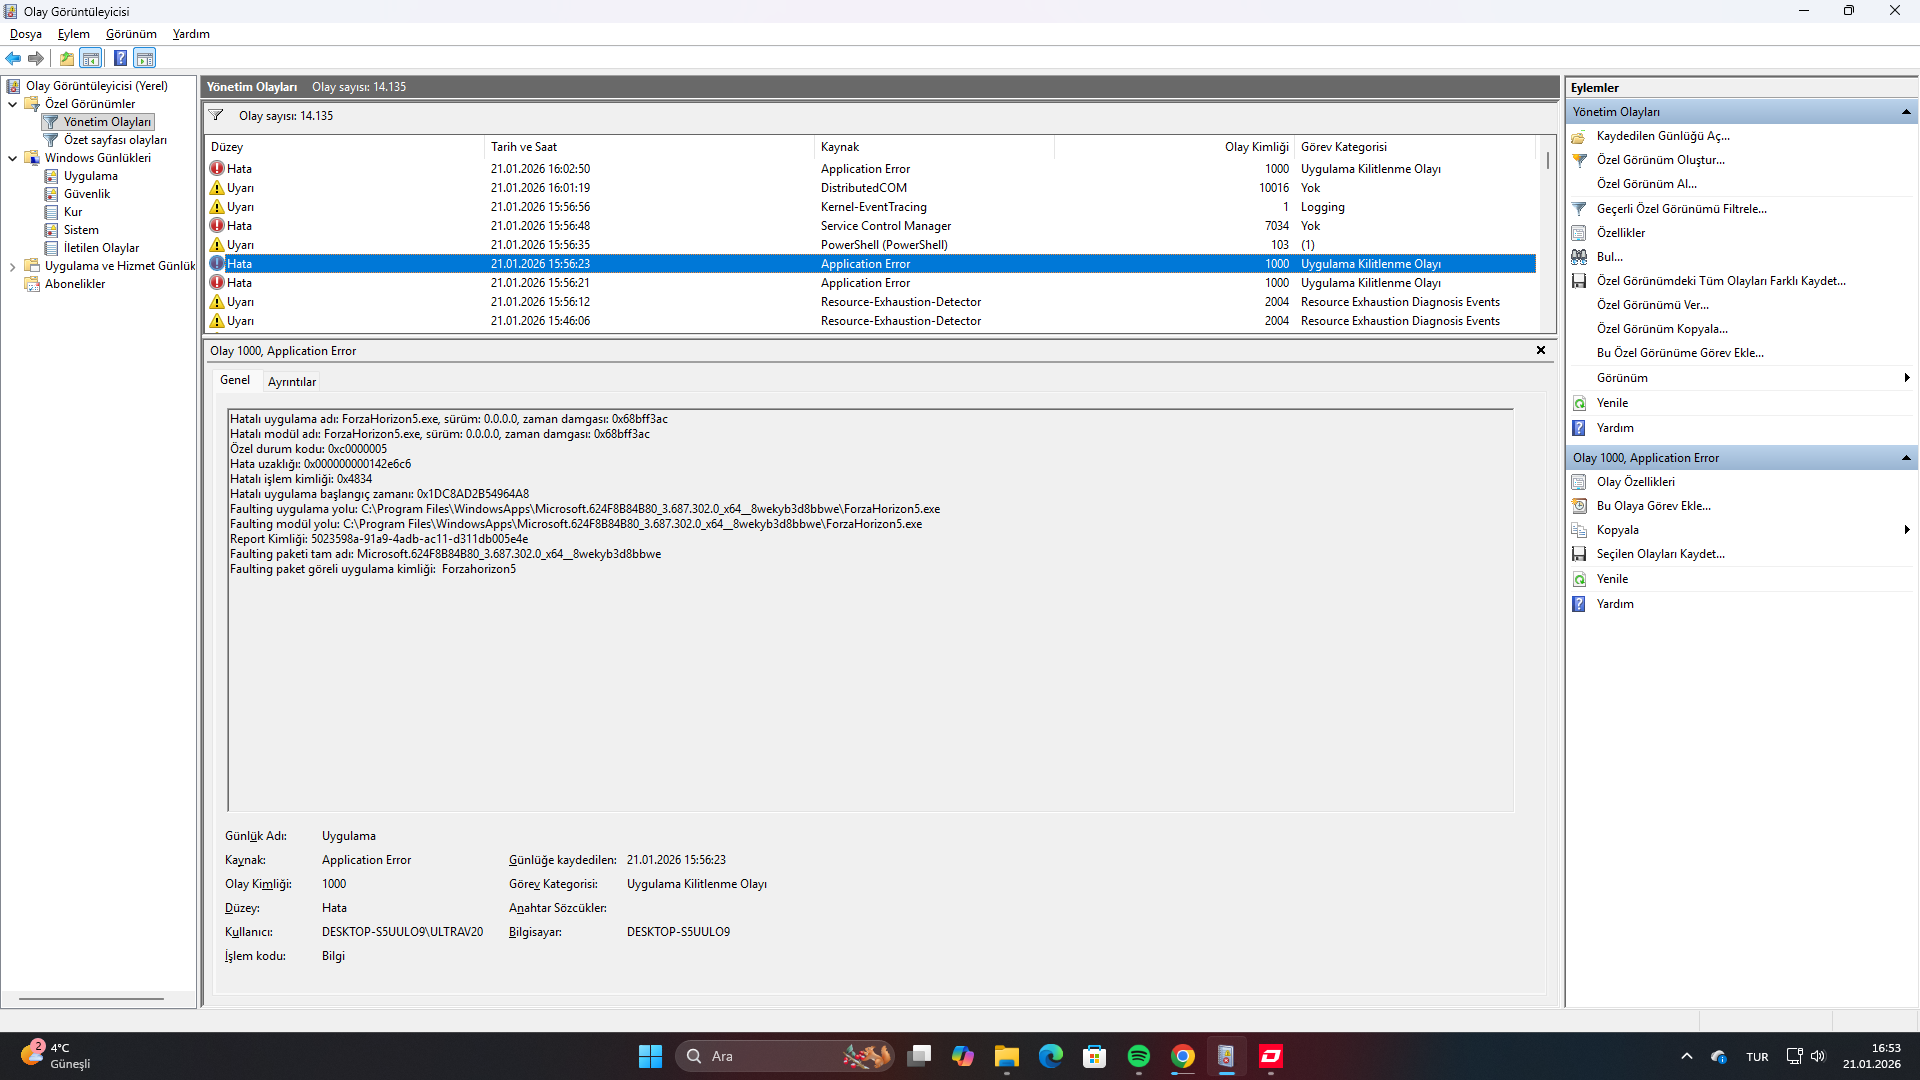1920x1080 pixels.
Task: Click the binoculars Bul icon
Action: (1579, 257)
